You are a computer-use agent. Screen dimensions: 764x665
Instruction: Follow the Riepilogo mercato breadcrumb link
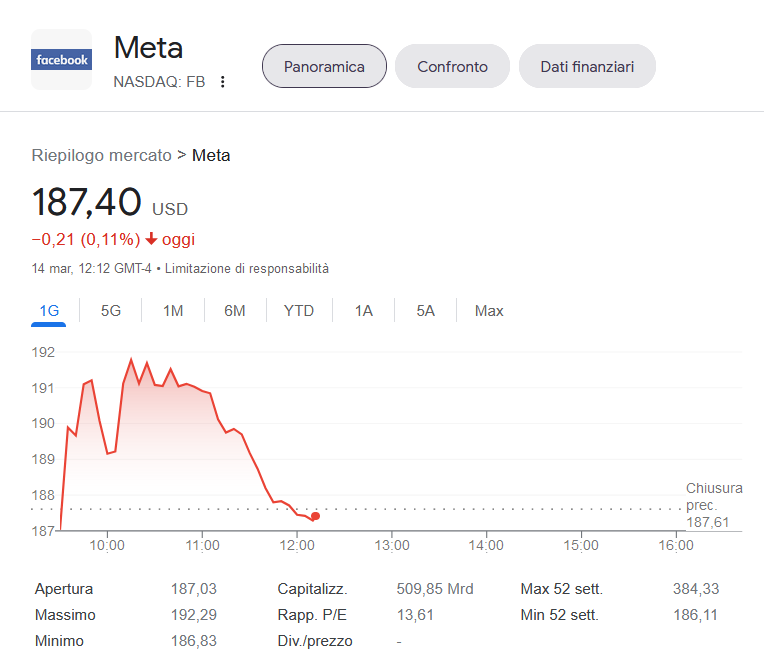point(101,155)
